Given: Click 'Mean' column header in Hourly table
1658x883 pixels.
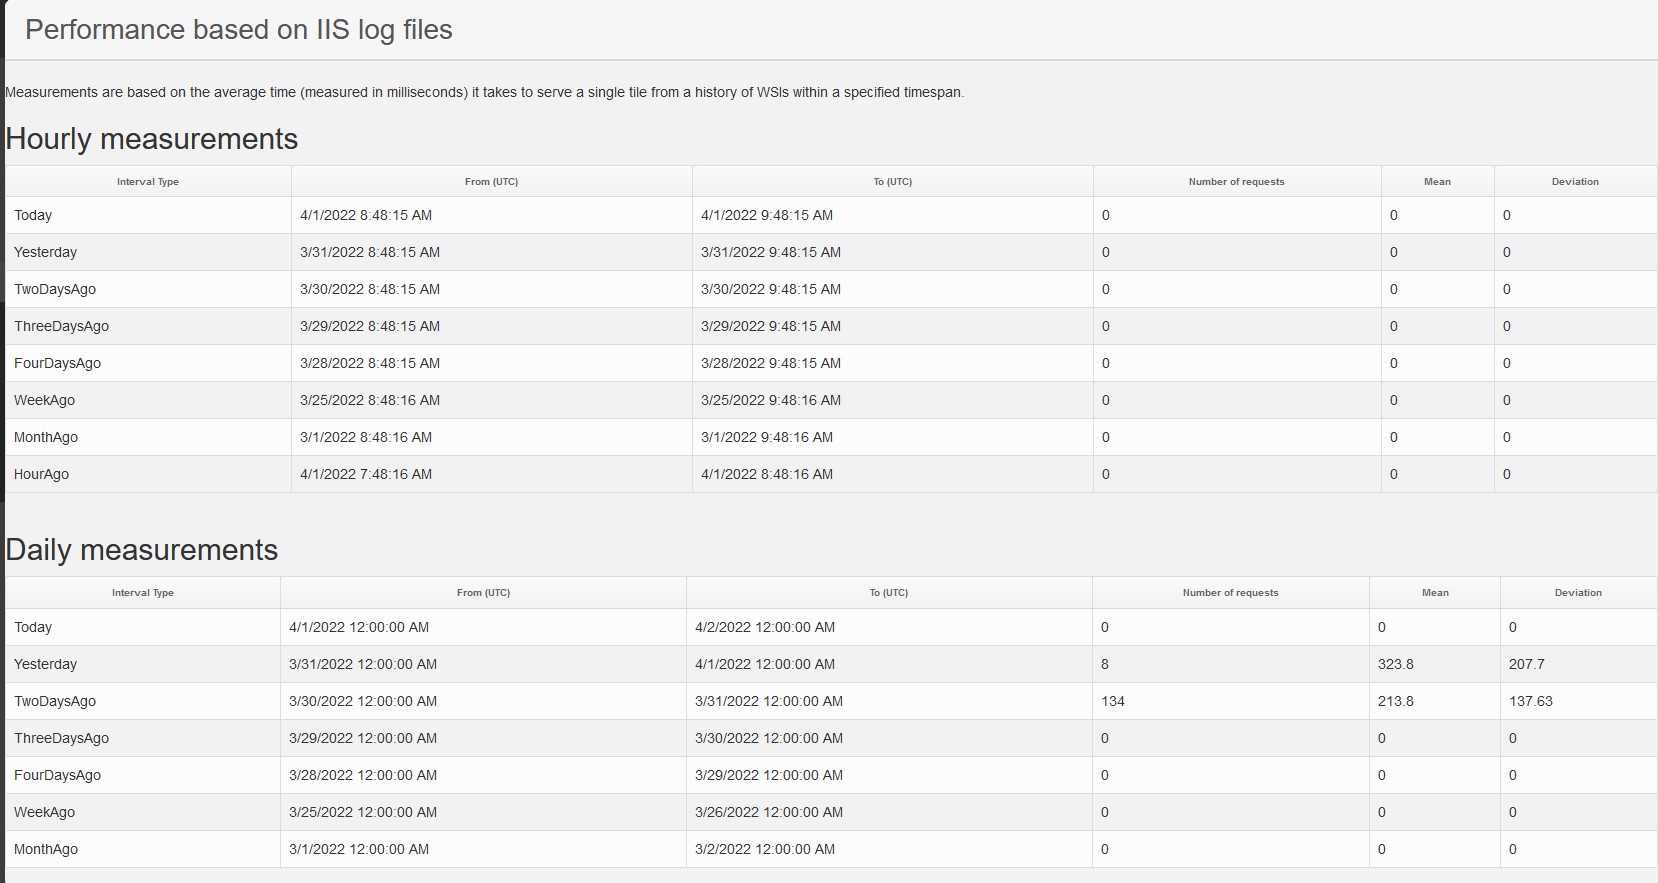Looking at the screenshot, I should click(1437, 182).
